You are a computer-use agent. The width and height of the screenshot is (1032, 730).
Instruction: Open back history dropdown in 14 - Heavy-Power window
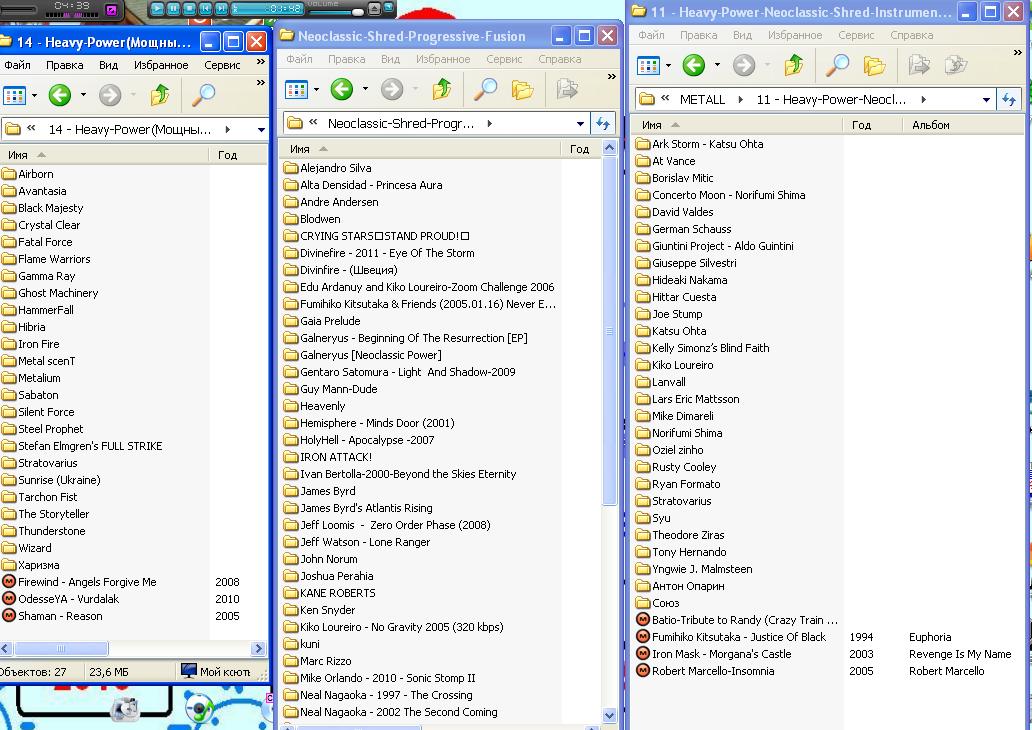tap(83, 95)
